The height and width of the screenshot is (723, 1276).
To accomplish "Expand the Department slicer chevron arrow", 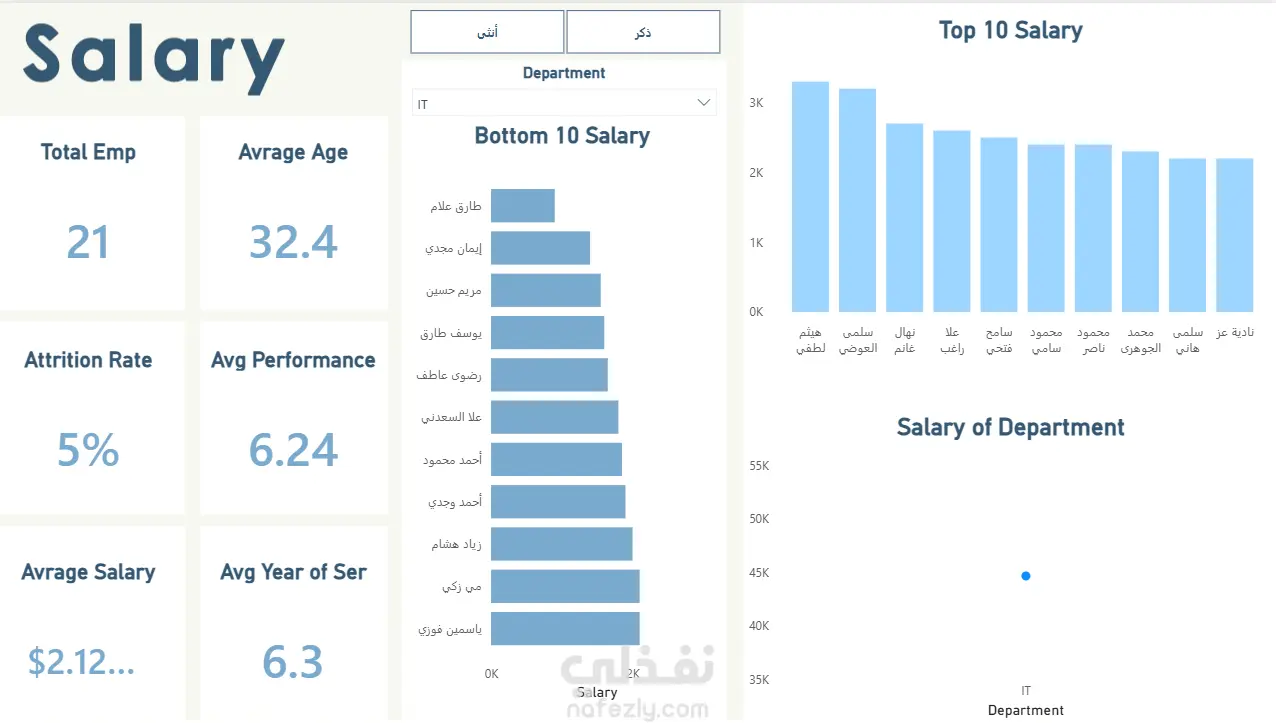I will (x=704, y=102).
